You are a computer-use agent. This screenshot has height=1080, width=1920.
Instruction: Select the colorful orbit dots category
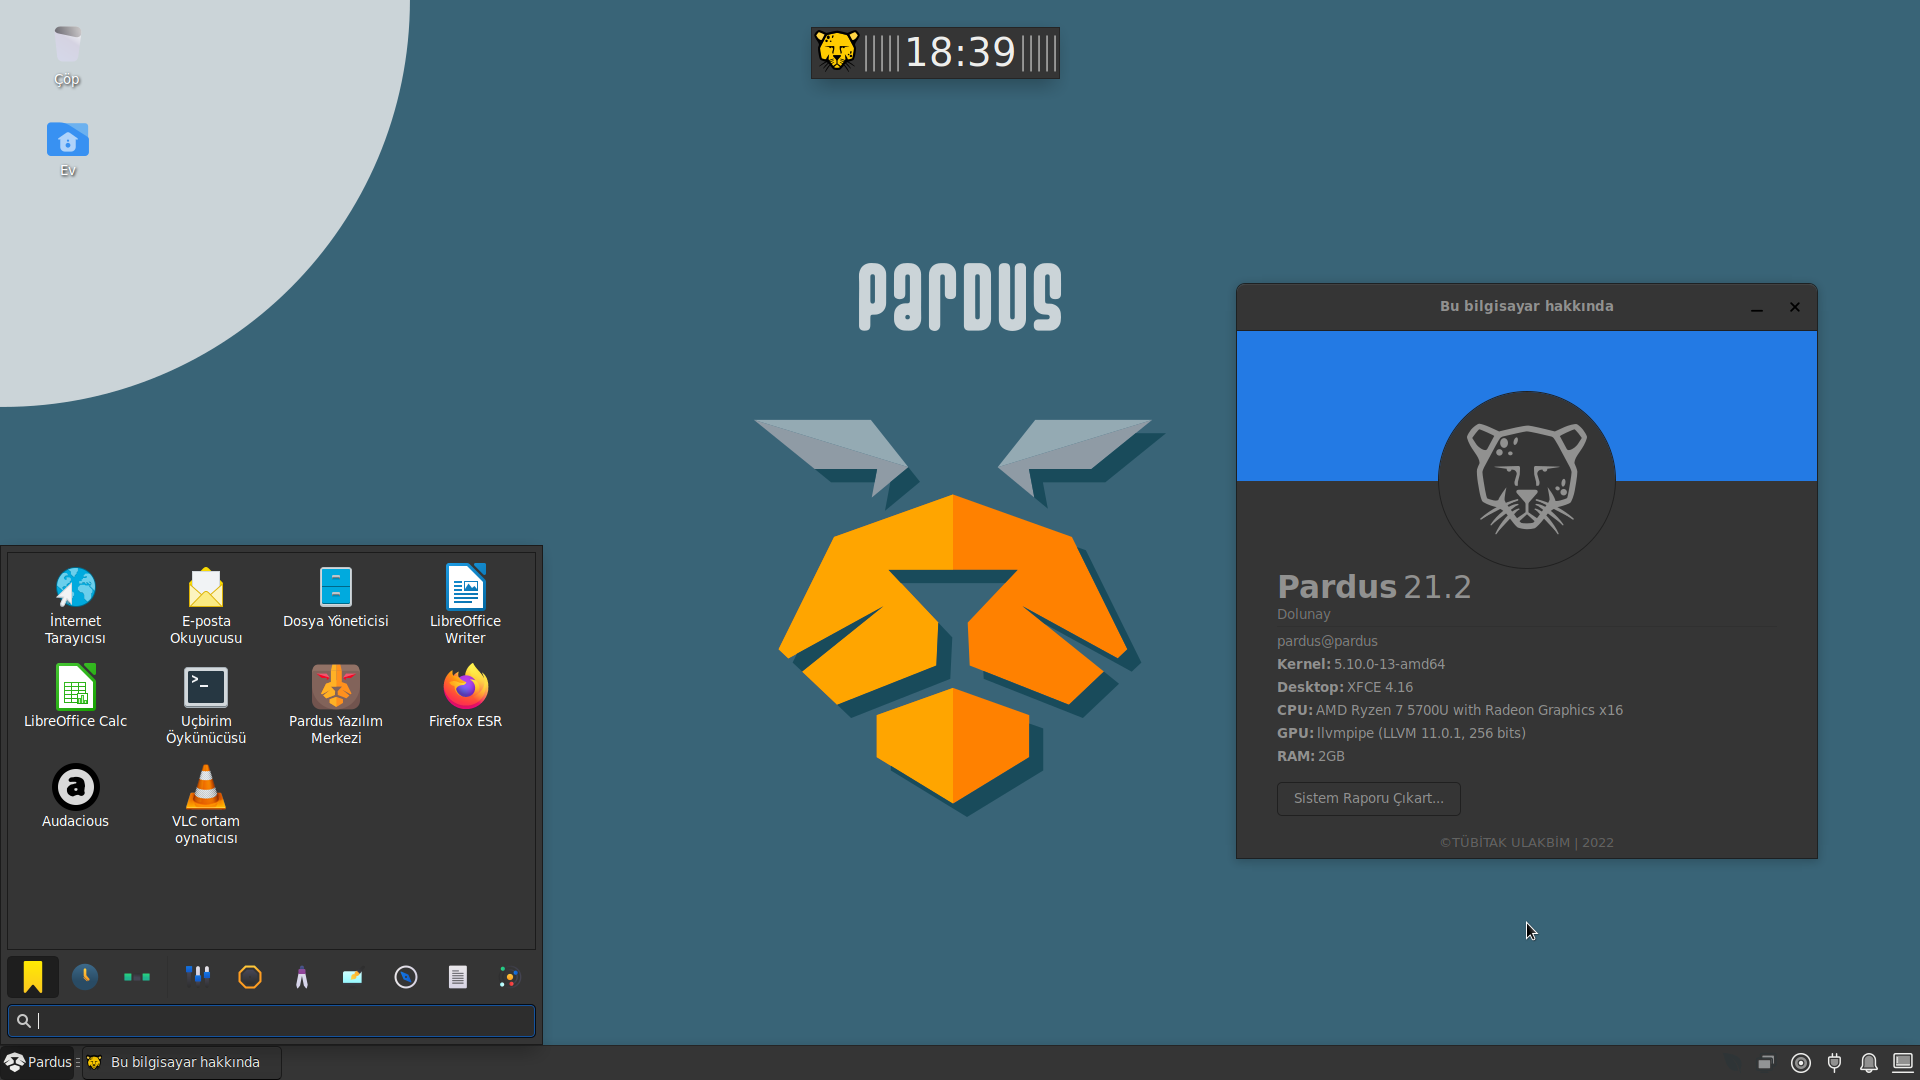pos(510,977)
